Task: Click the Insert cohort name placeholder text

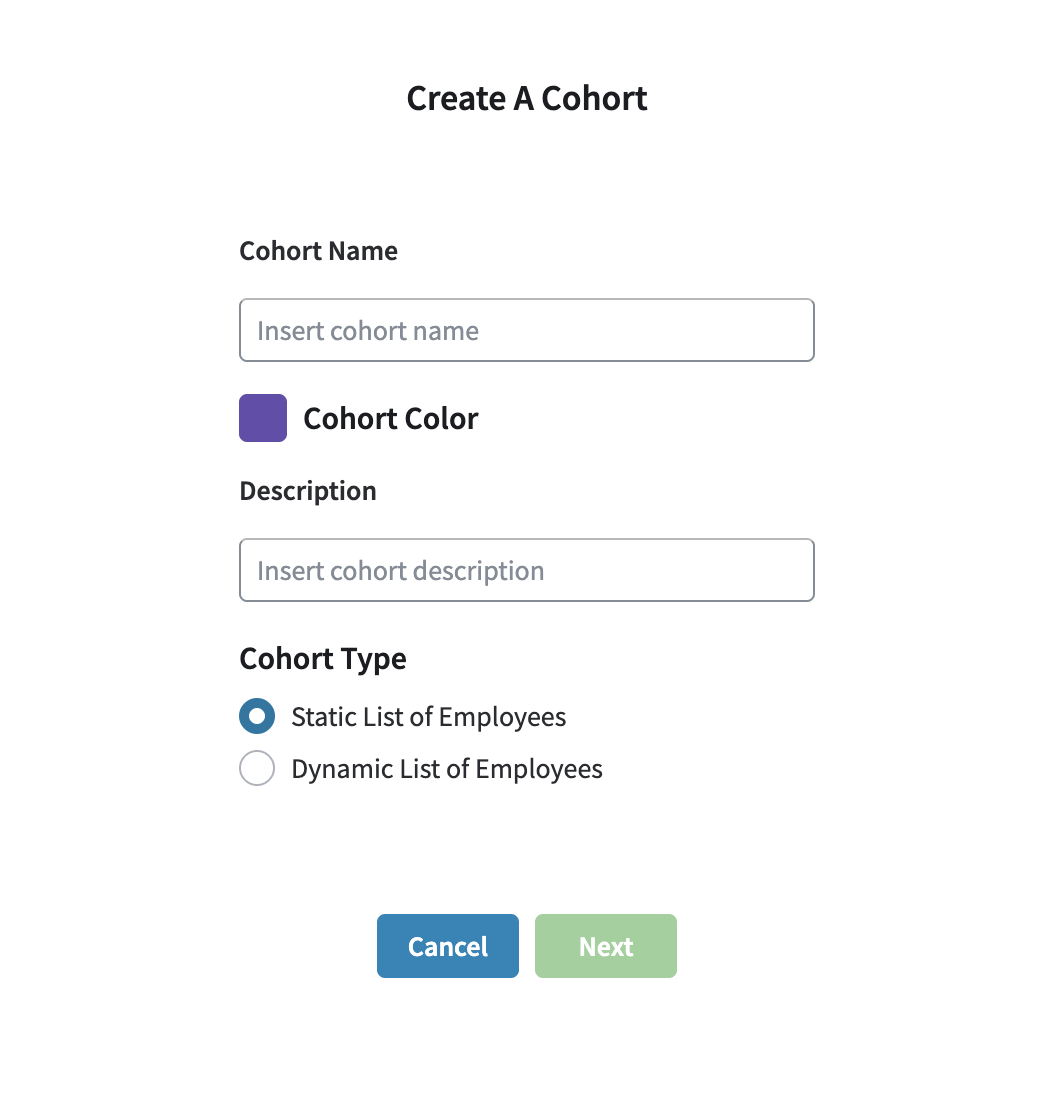Action: (368, 331)
